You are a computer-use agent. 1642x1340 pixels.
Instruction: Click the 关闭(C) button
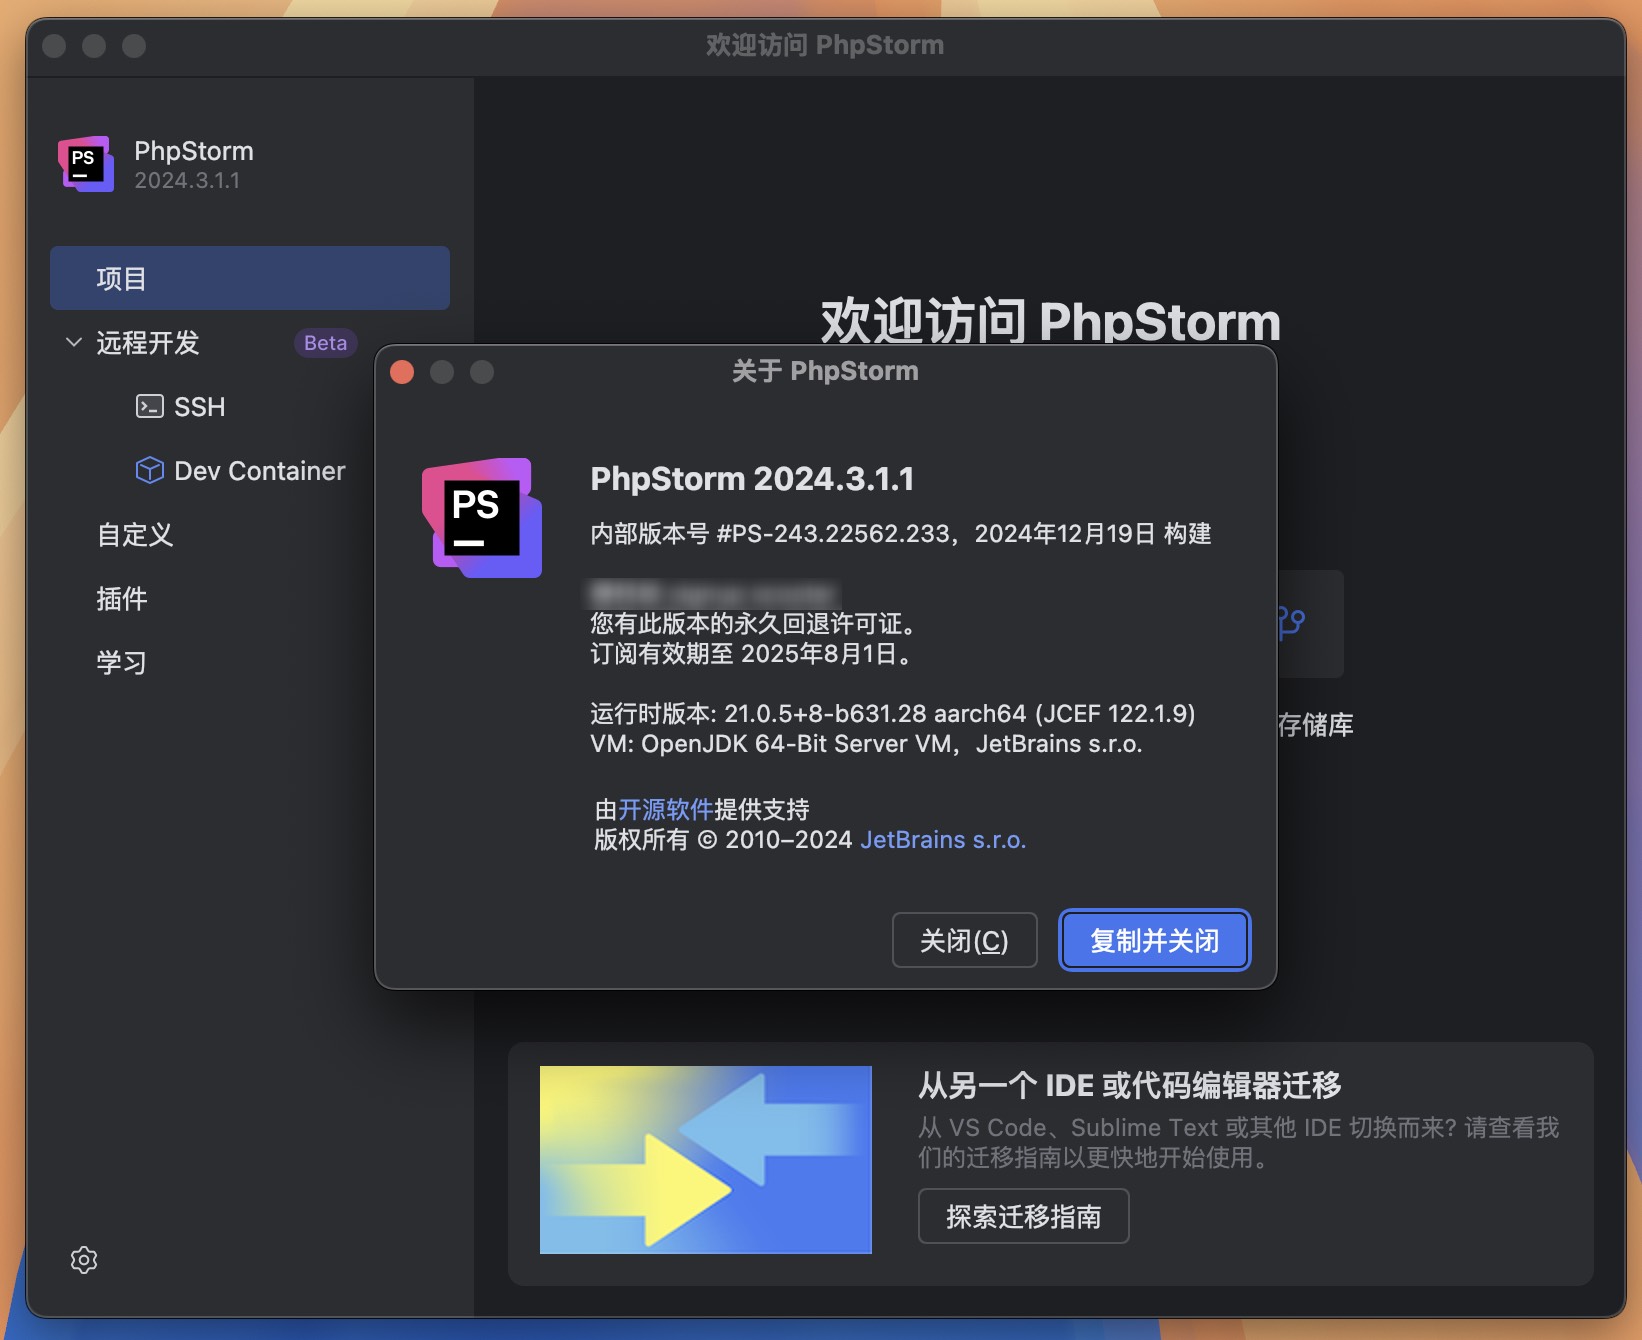(x=964, y=940)
